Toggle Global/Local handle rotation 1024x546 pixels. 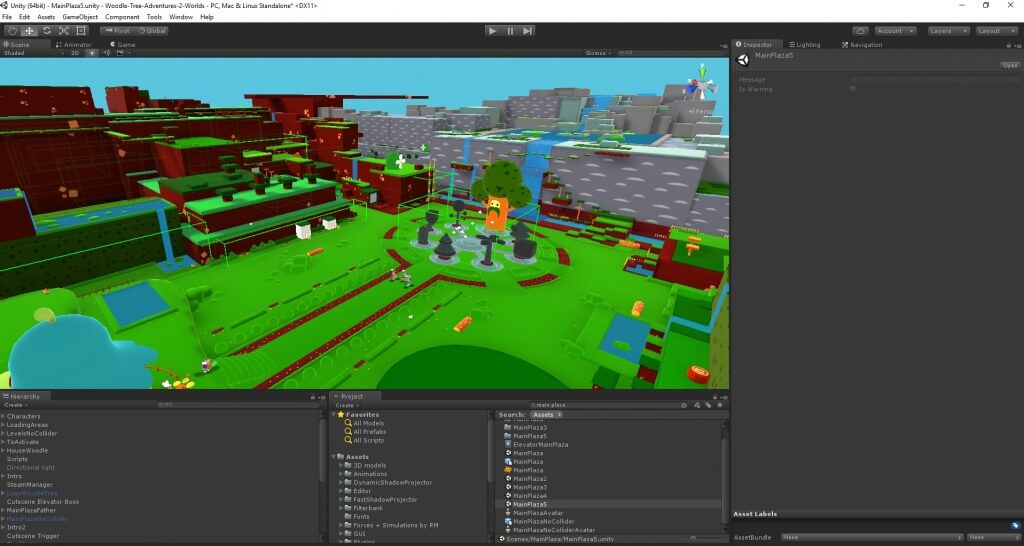coord(151,31)
